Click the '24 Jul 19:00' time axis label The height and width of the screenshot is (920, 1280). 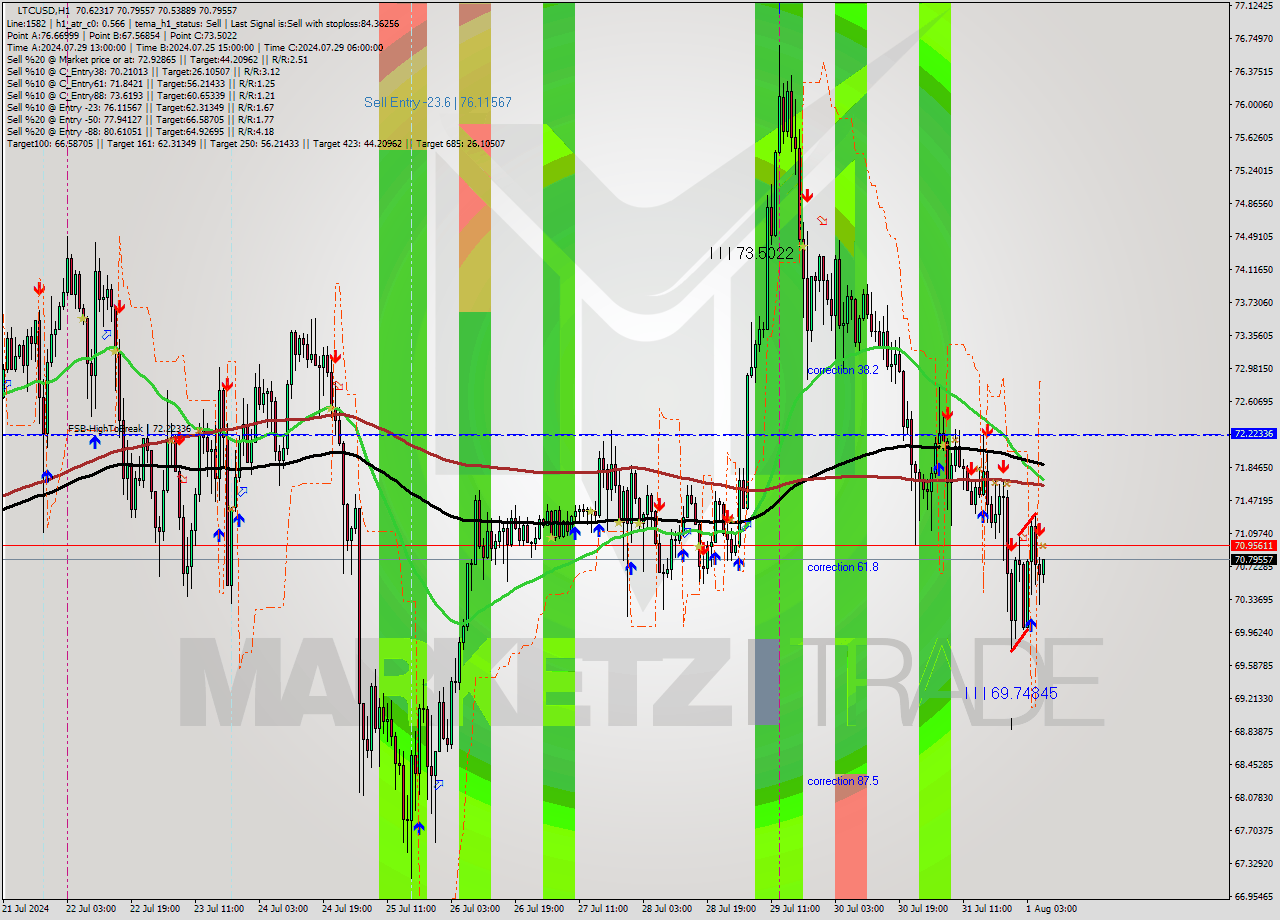click(x=347, y=909)
